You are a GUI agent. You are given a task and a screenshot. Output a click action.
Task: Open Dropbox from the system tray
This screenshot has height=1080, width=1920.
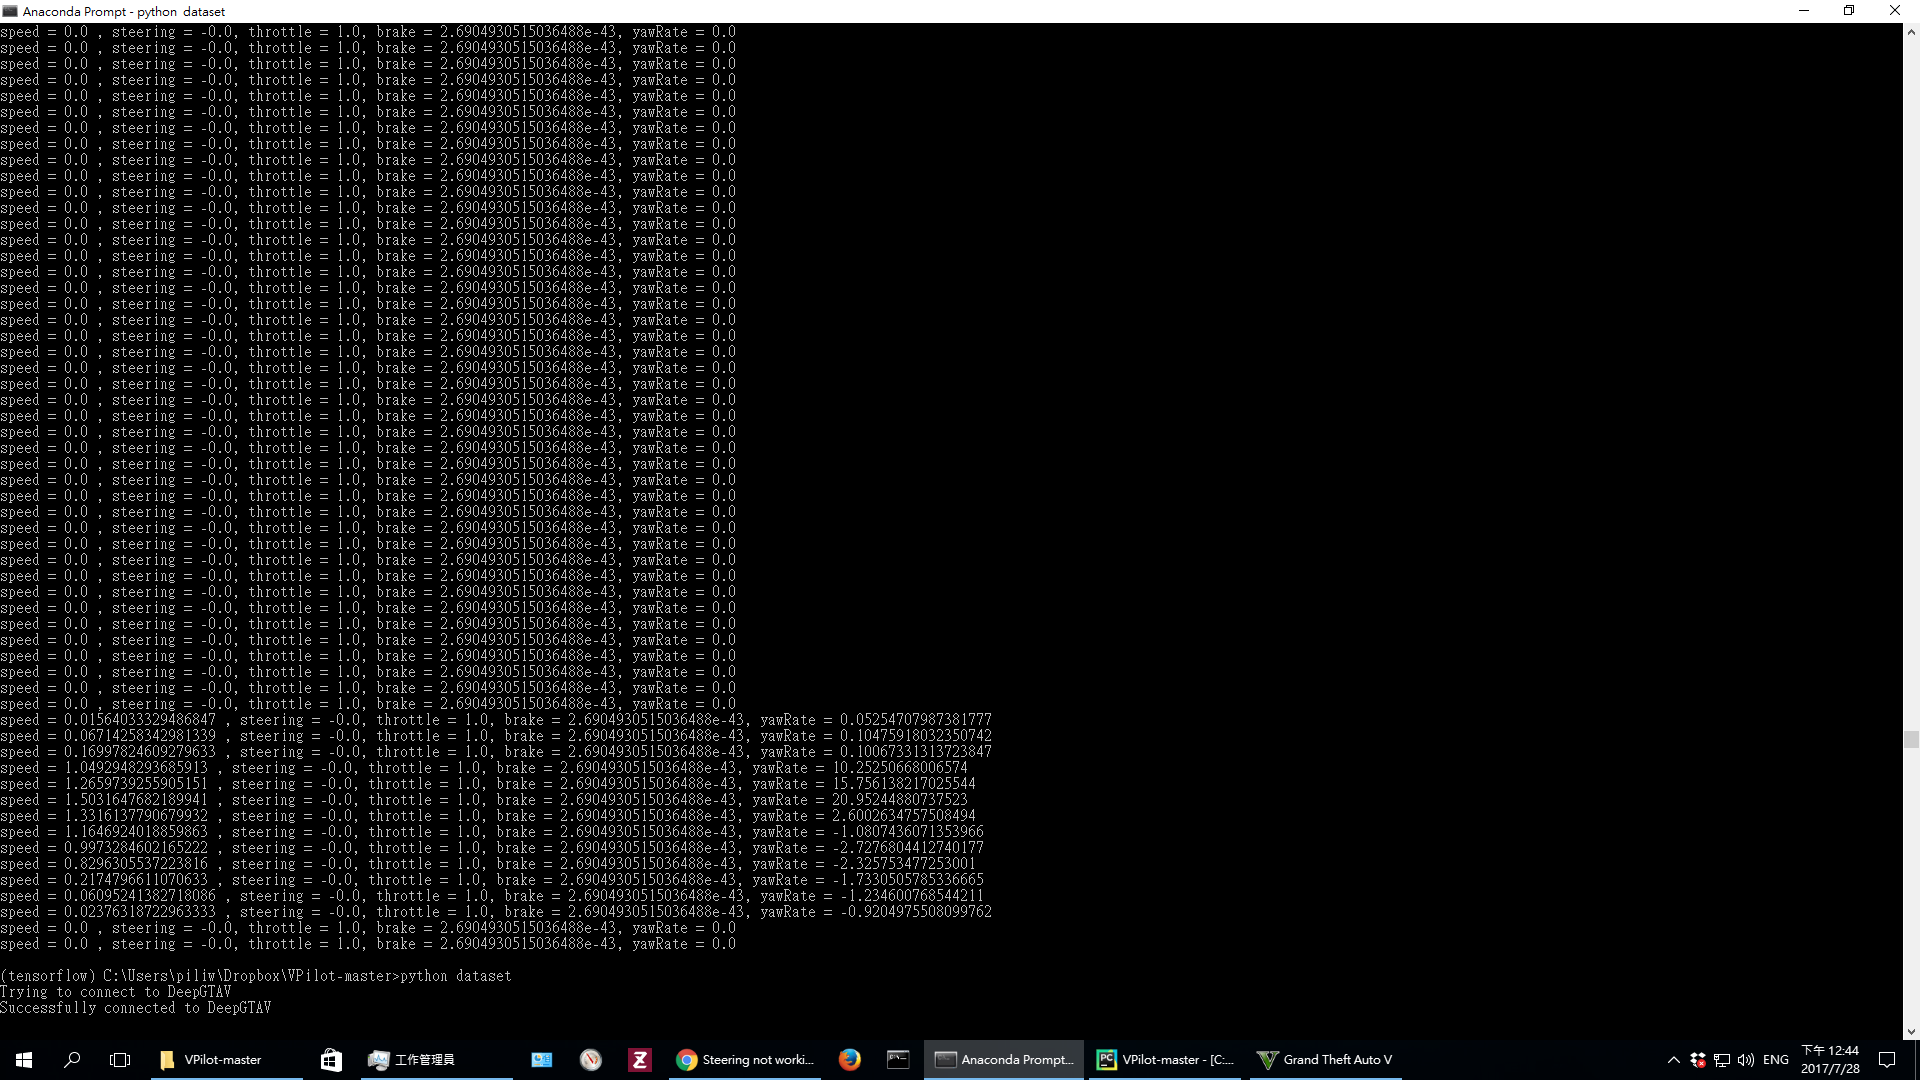click(1698, 1060)
